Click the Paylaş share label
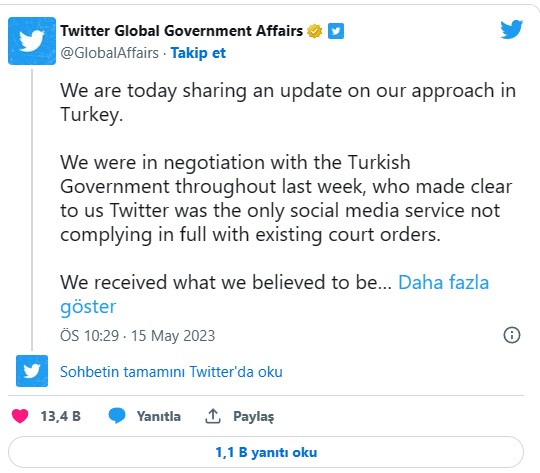Screen dimensions: 540x473 (x=254, y=416)
